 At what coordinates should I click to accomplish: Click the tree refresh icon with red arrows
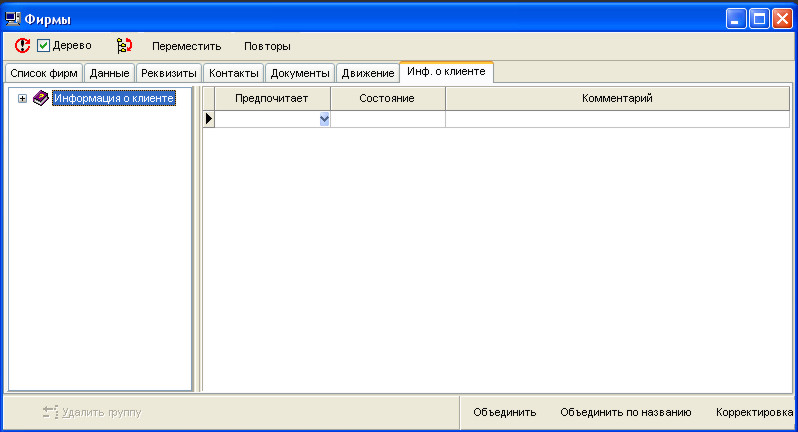pyautogui.click(x=124, y=46)
